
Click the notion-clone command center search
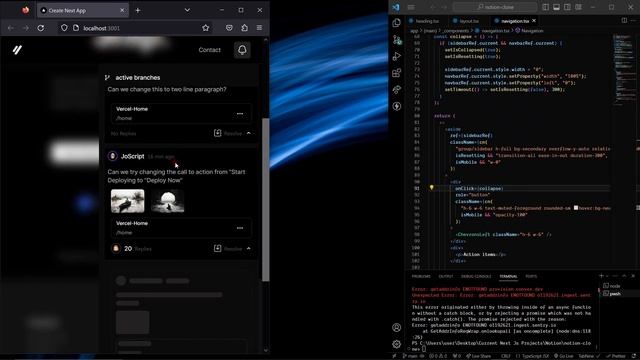495,7
